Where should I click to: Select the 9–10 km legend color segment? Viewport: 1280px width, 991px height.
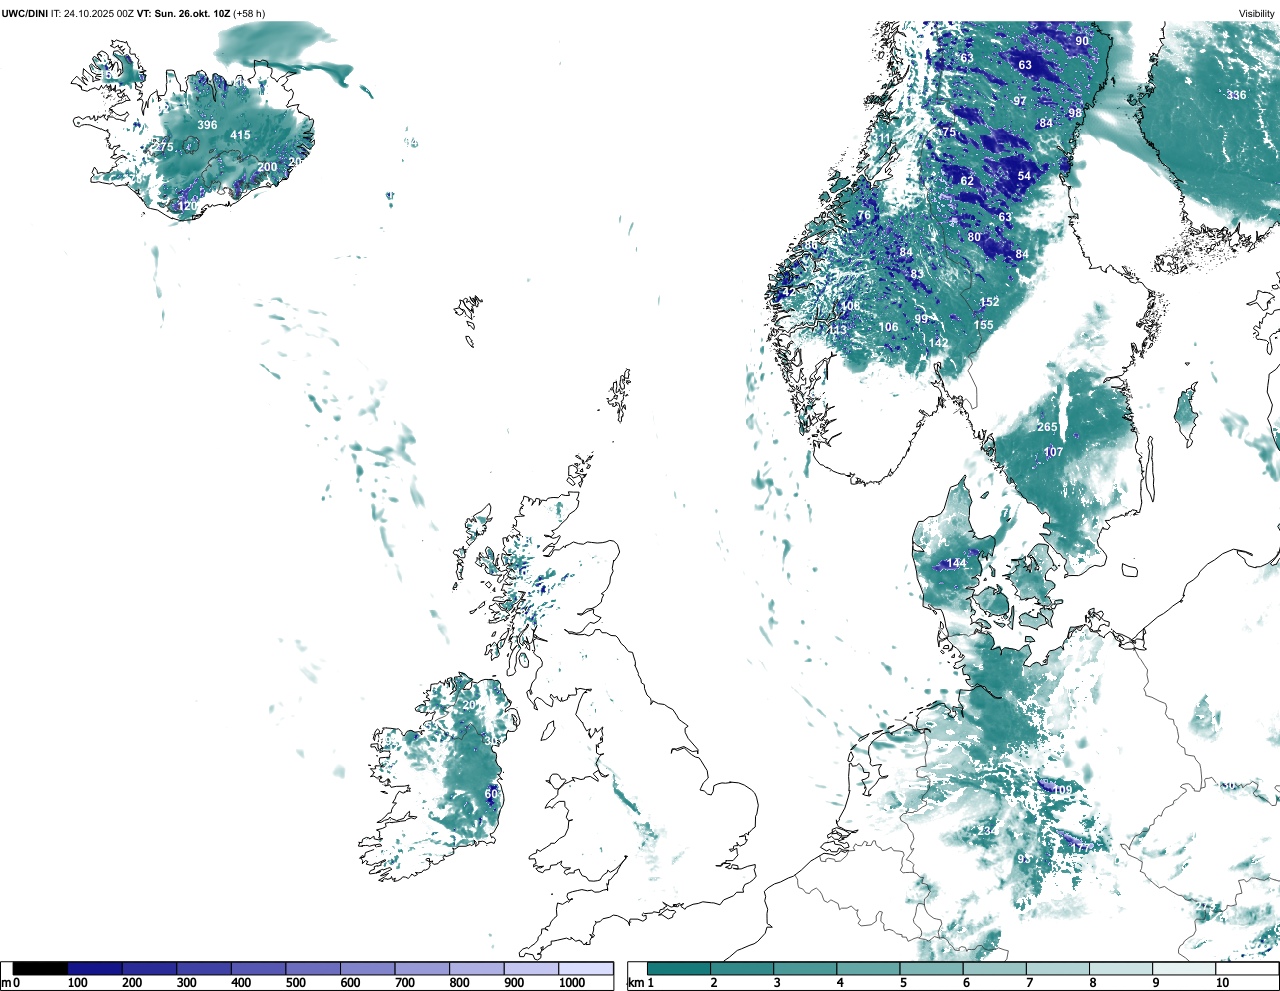pos(1183,969)
